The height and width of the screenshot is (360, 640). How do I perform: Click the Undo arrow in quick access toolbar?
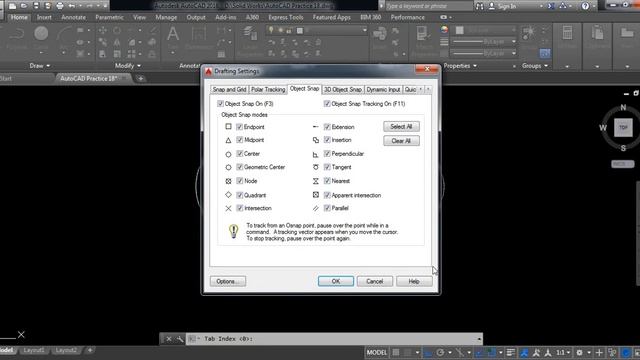(72, 6)
